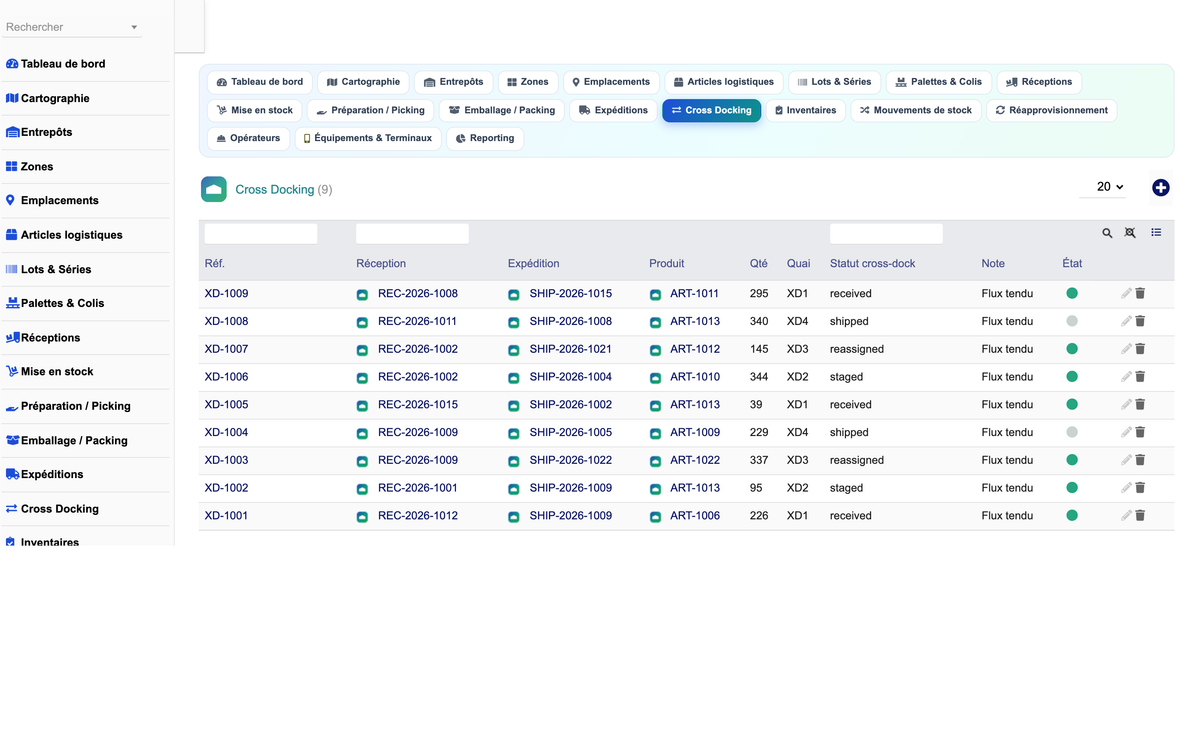The image size is (1200, 743).
Task: Open reference link XD-1001
Action: point(227,516)
